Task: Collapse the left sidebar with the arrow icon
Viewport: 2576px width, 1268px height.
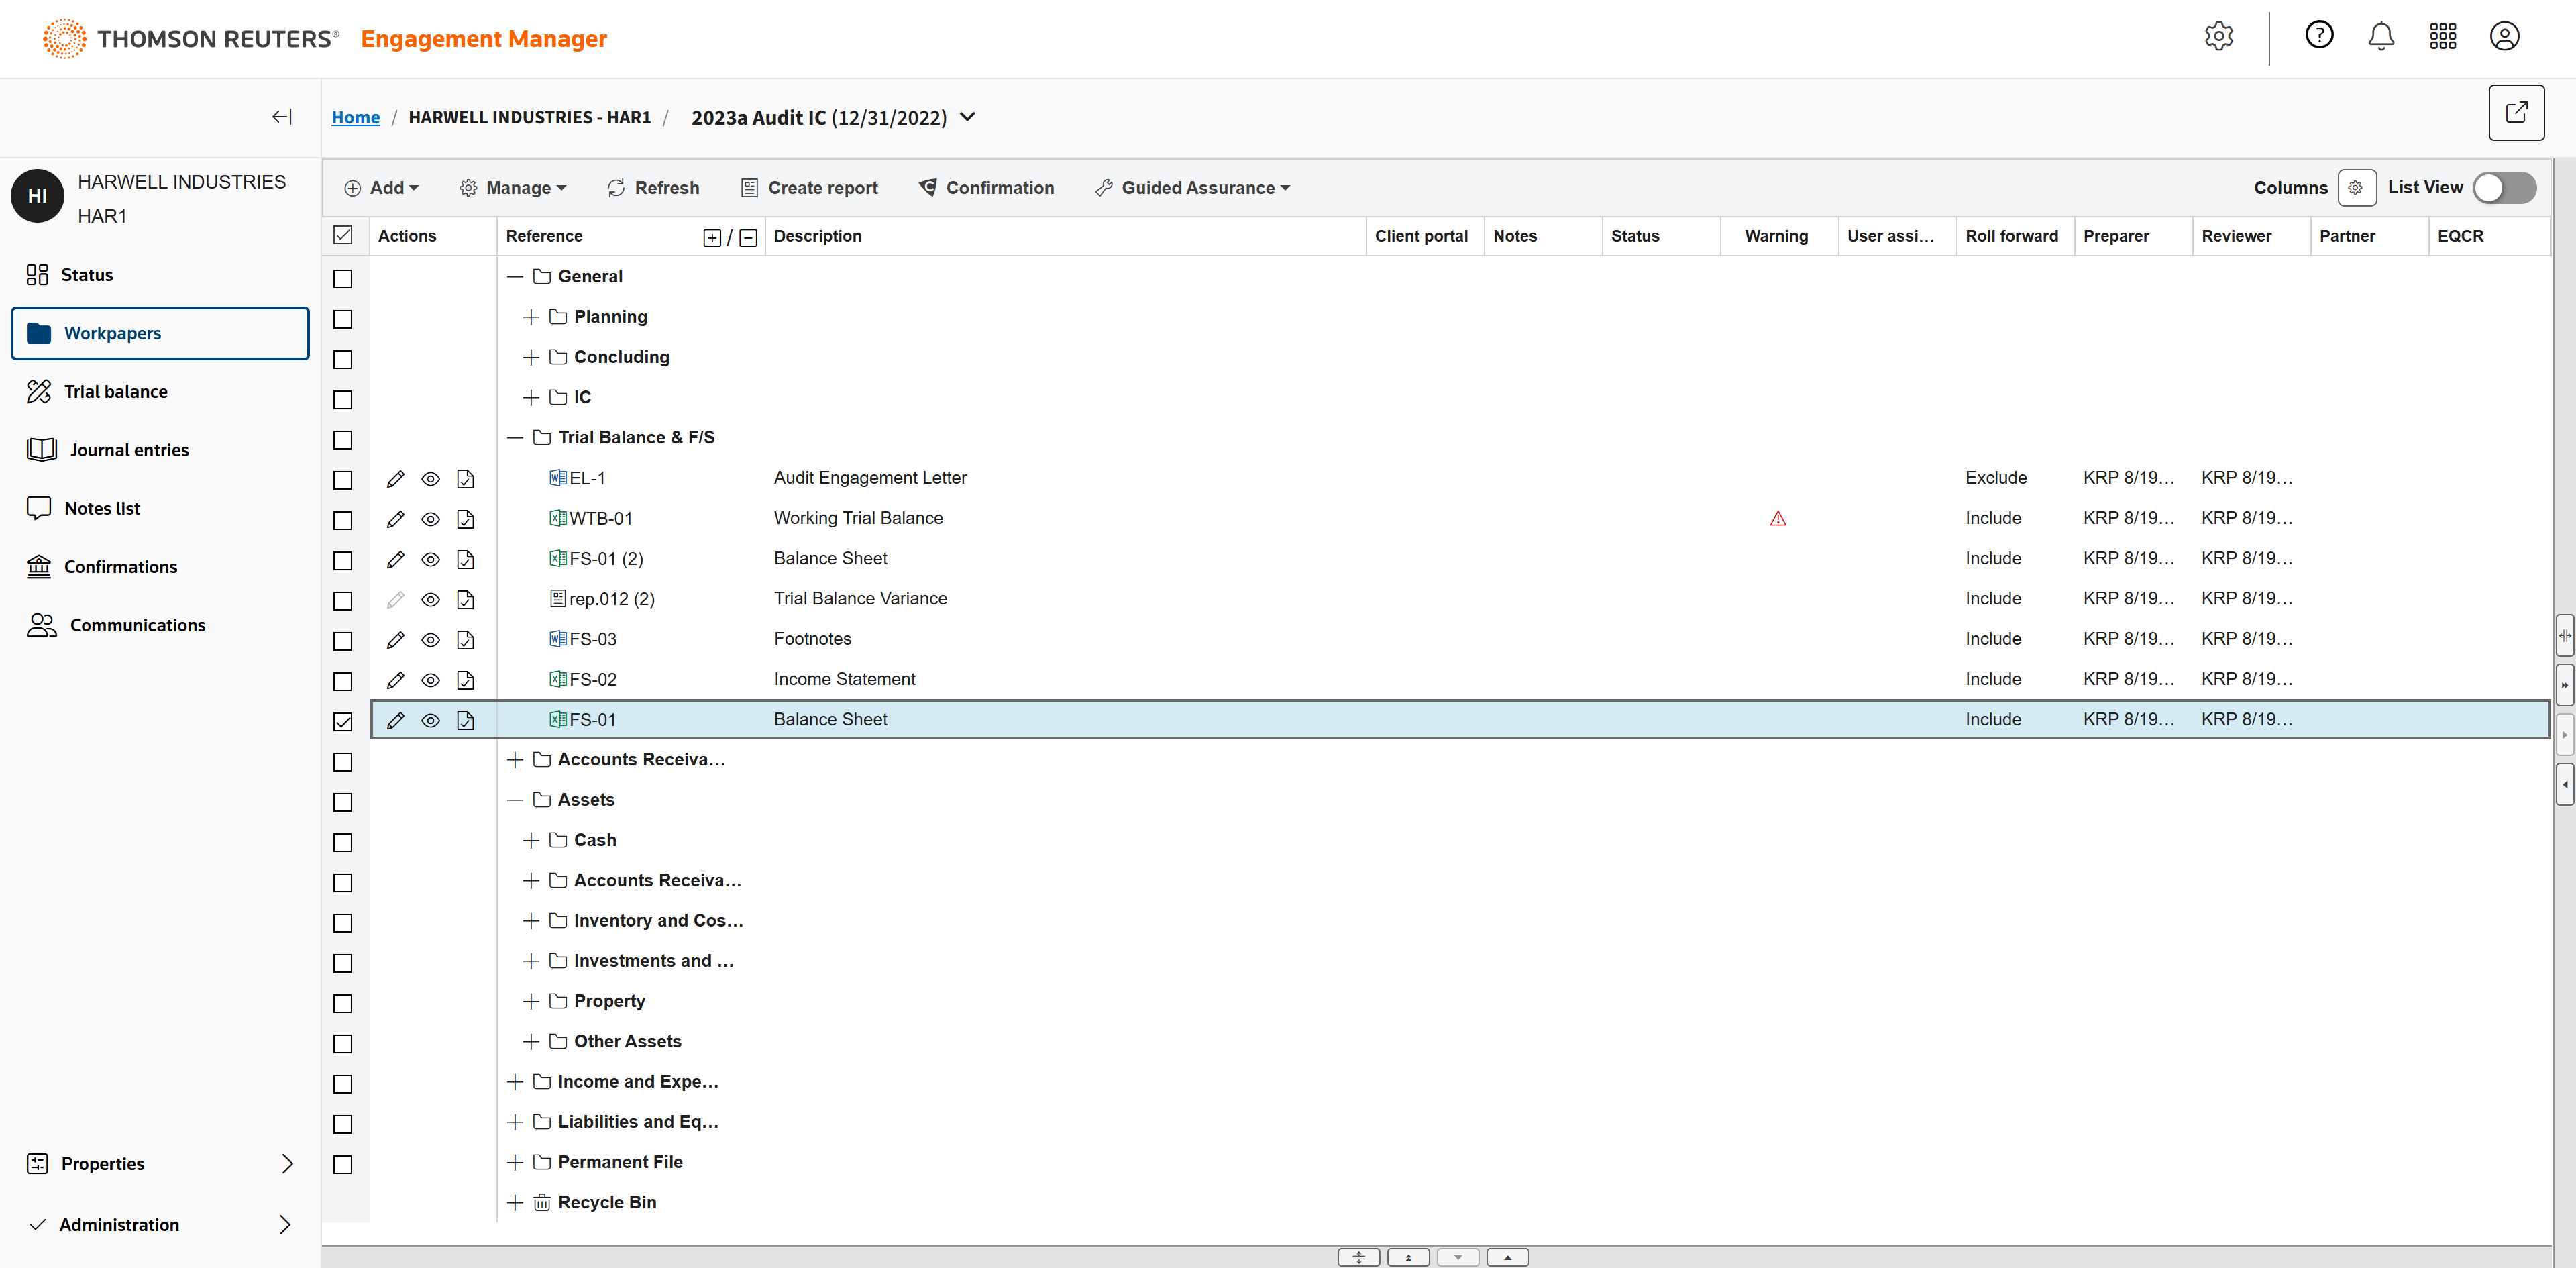Action: point(282,117)
